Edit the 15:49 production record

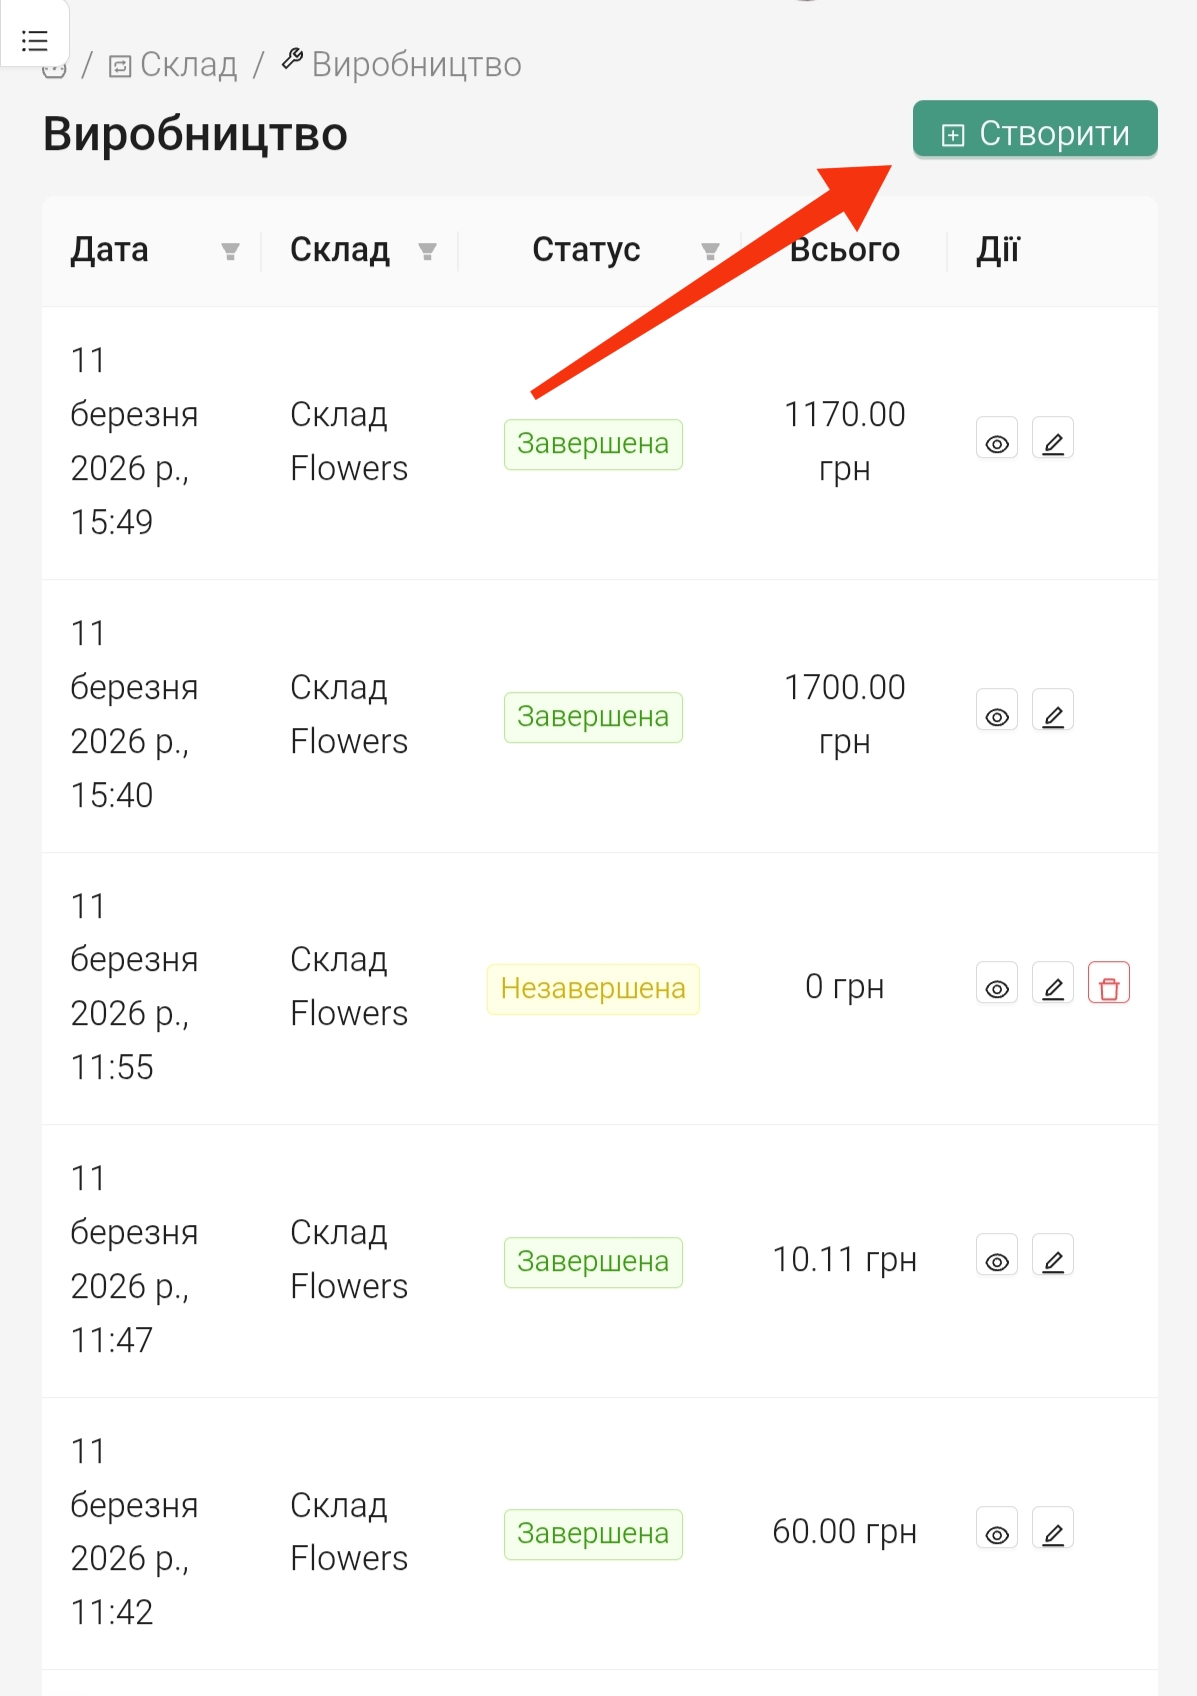(1053, 440)
